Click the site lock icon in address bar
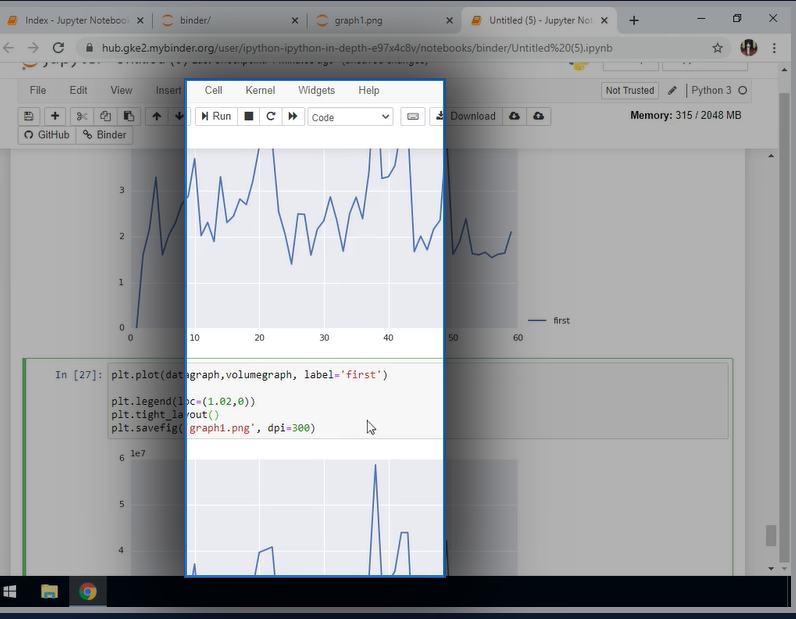796x619 pixels. pos(89,48)
